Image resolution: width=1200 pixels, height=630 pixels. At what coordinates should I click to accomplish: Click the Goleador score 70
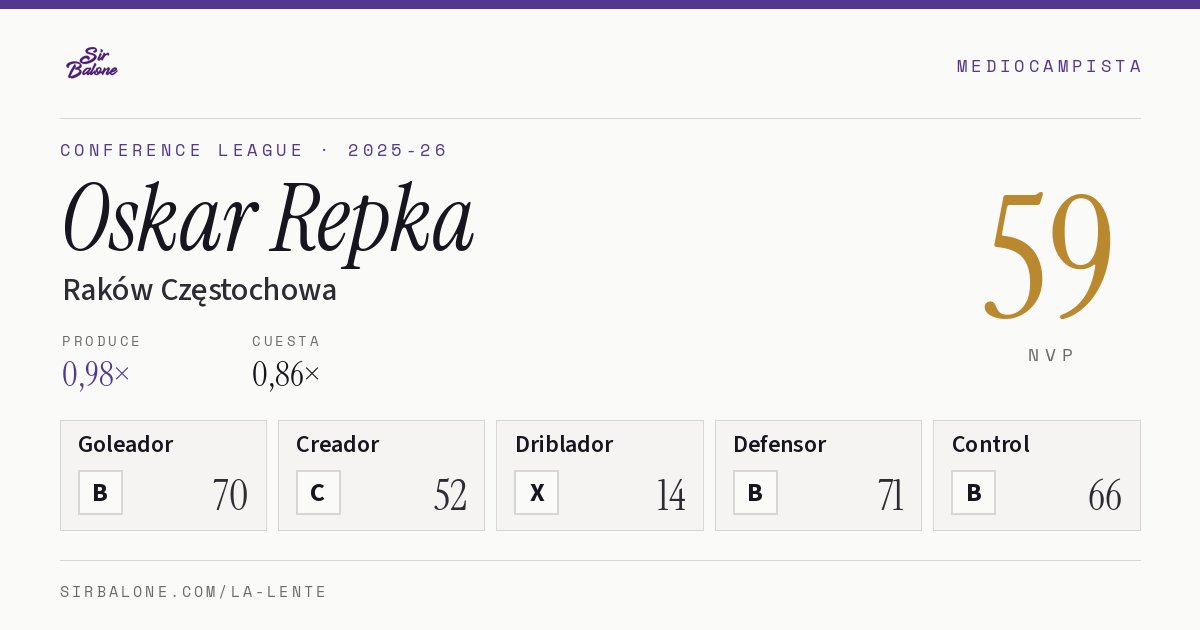[x=230, y=495]
